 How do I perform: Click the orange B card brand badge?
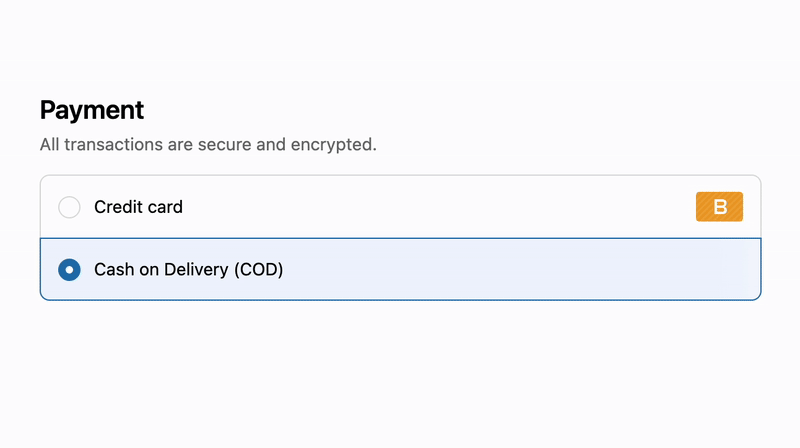pos(719,207)
